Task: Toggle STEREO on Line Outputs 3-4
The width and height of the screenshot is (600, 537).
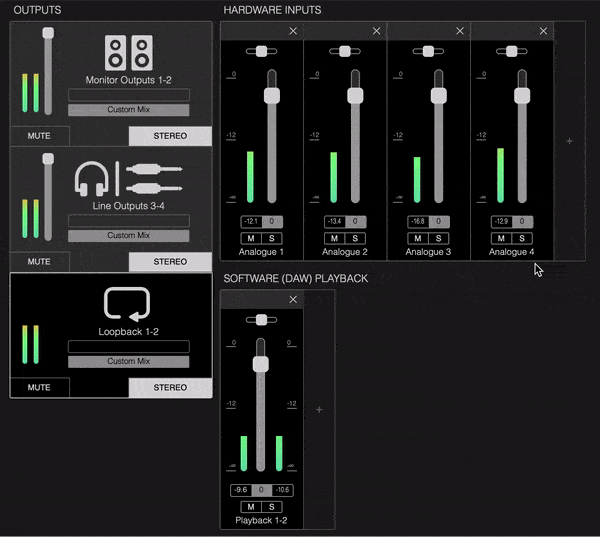Action: 170,262
